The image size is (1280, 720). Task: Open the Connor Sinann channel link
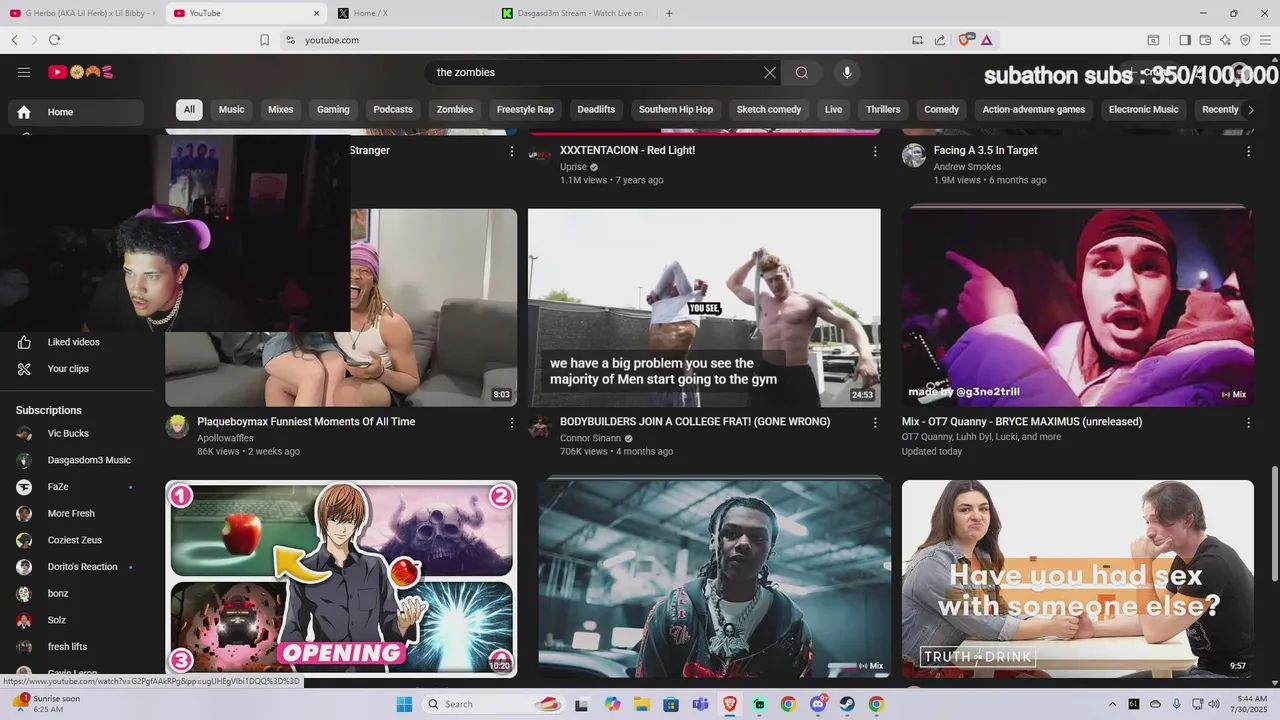click(x=590, y=439)
